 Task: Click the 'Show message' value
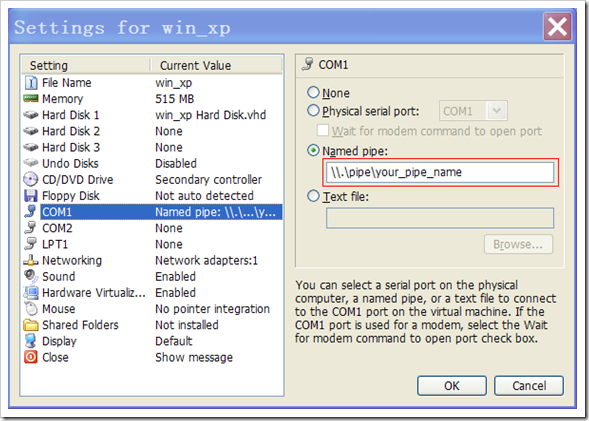[x=194, y=357]
